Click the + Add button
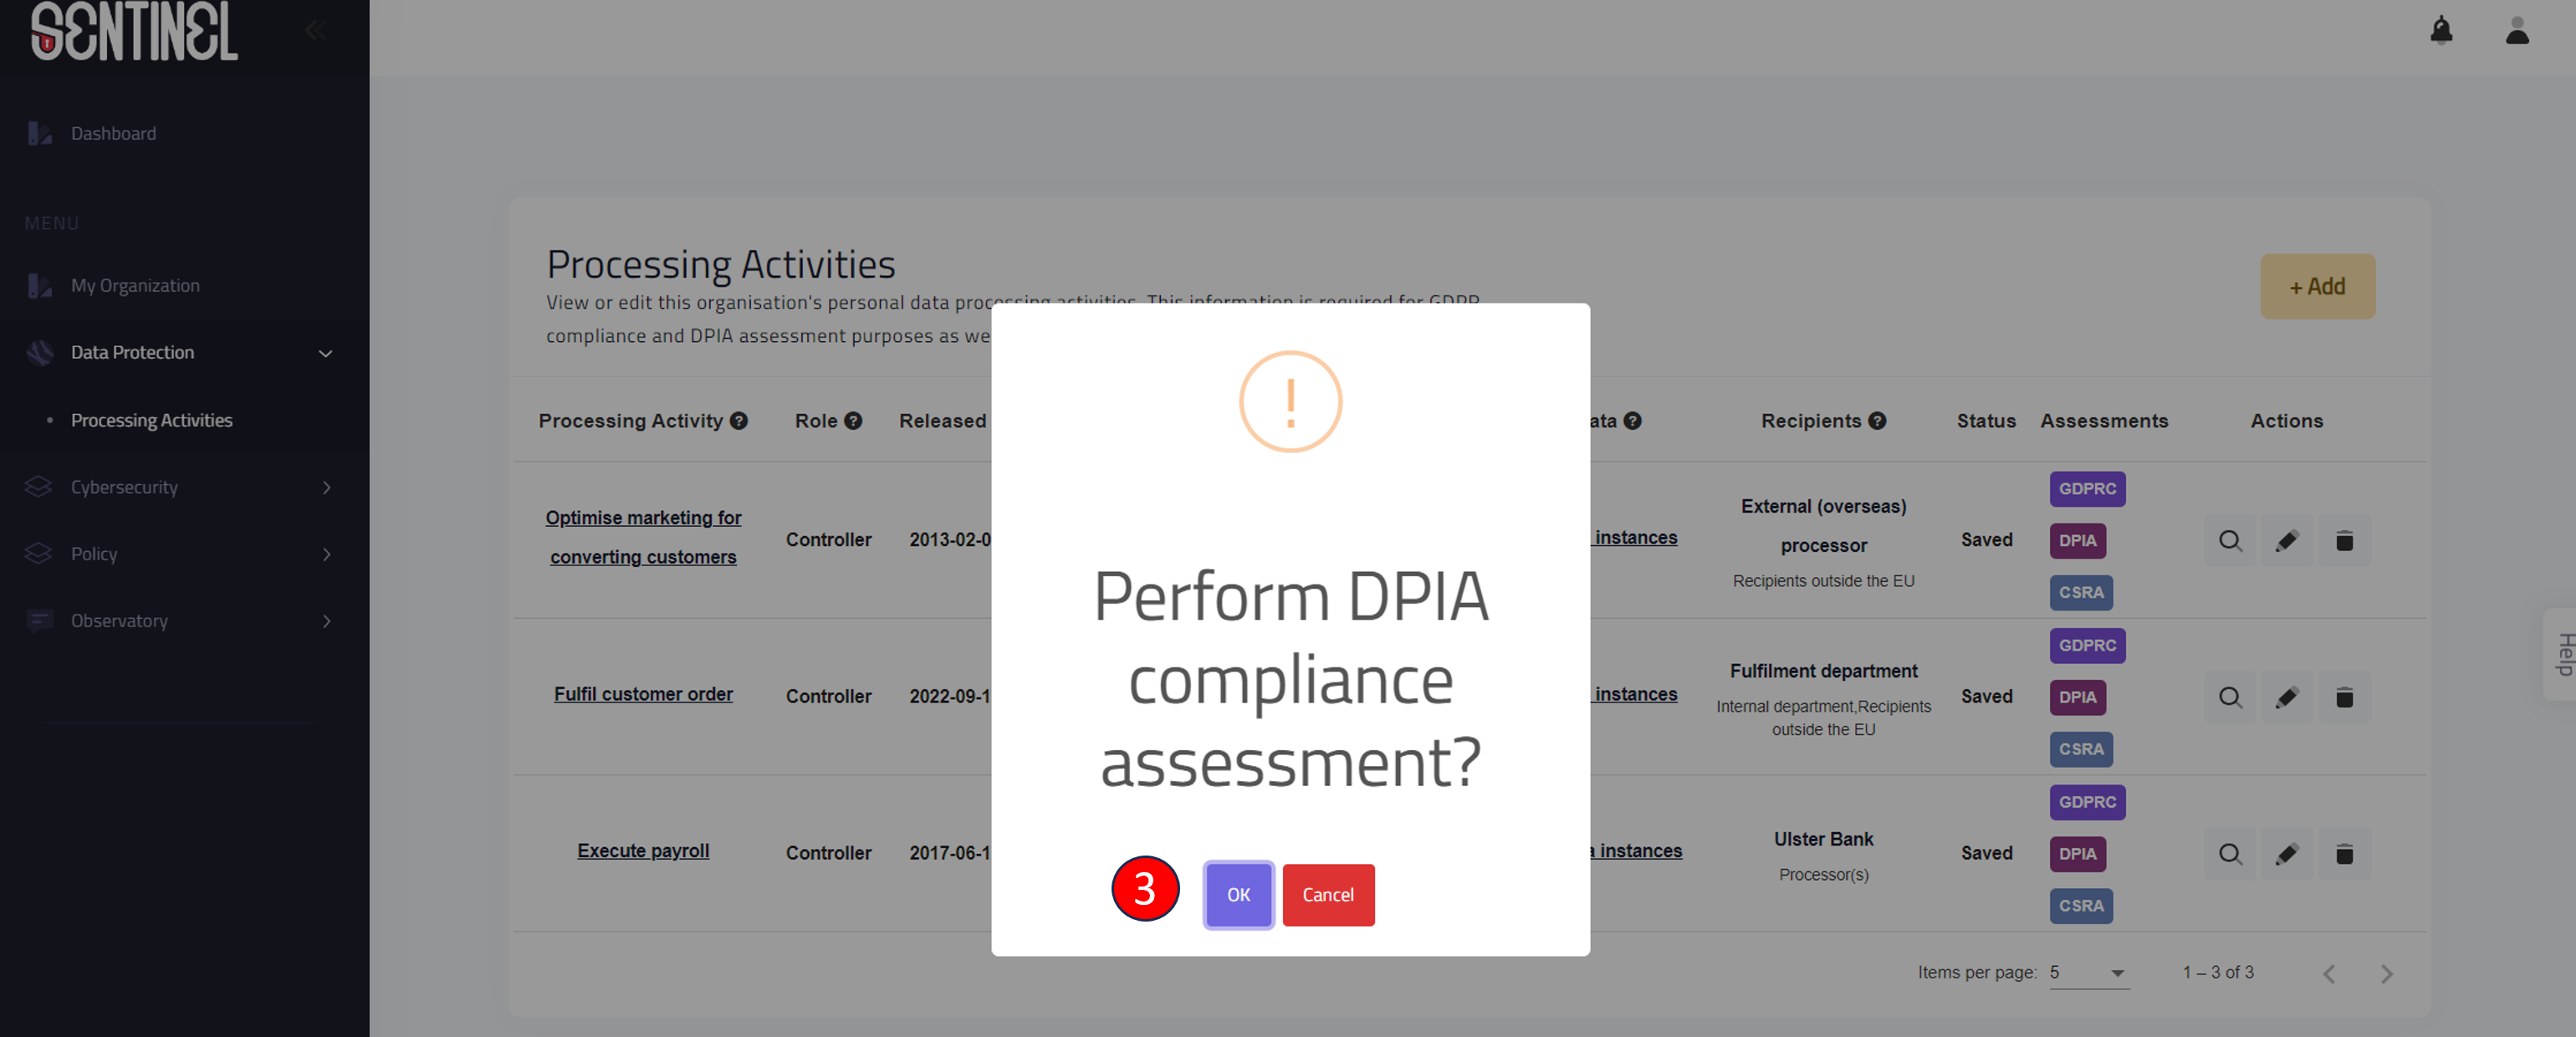This screenshot has height=1037, width=2576. tap(2317, 286)
